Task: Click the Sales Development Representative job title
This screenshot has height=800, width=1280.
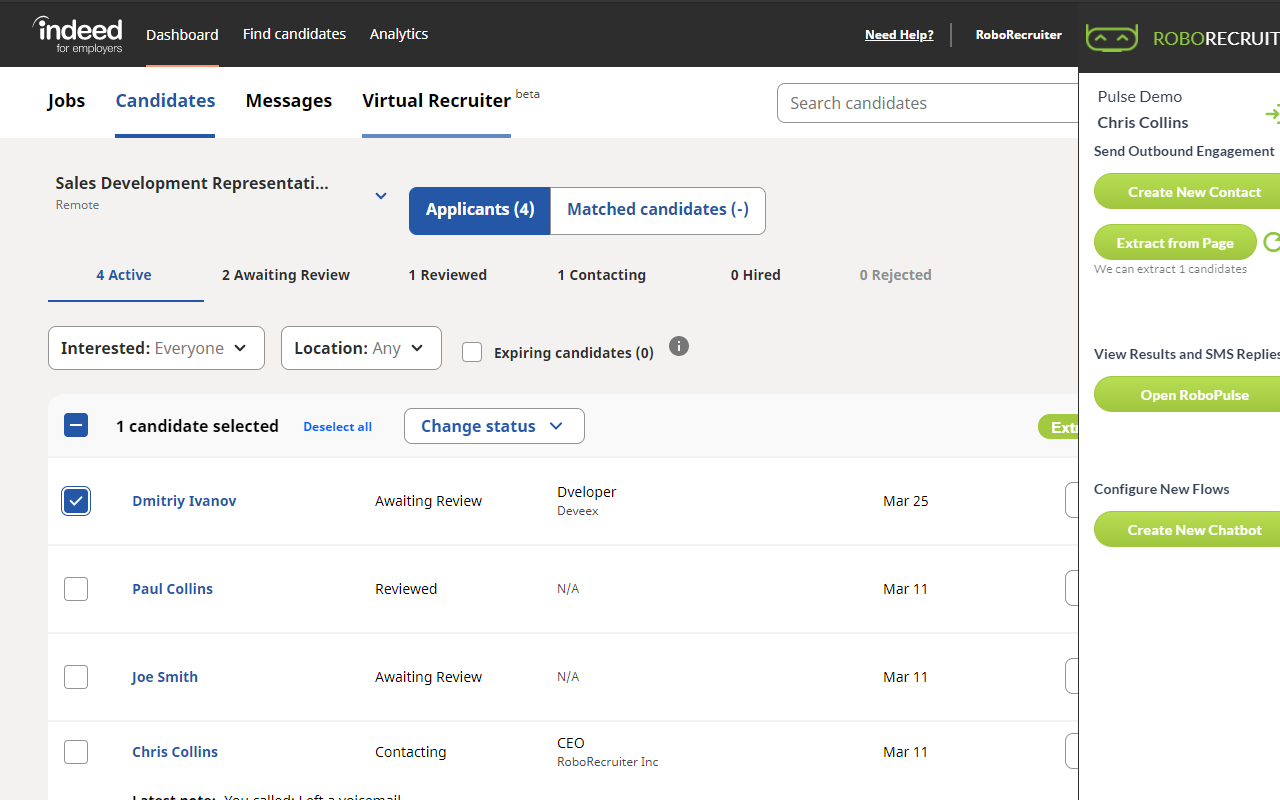Action: 192,183
